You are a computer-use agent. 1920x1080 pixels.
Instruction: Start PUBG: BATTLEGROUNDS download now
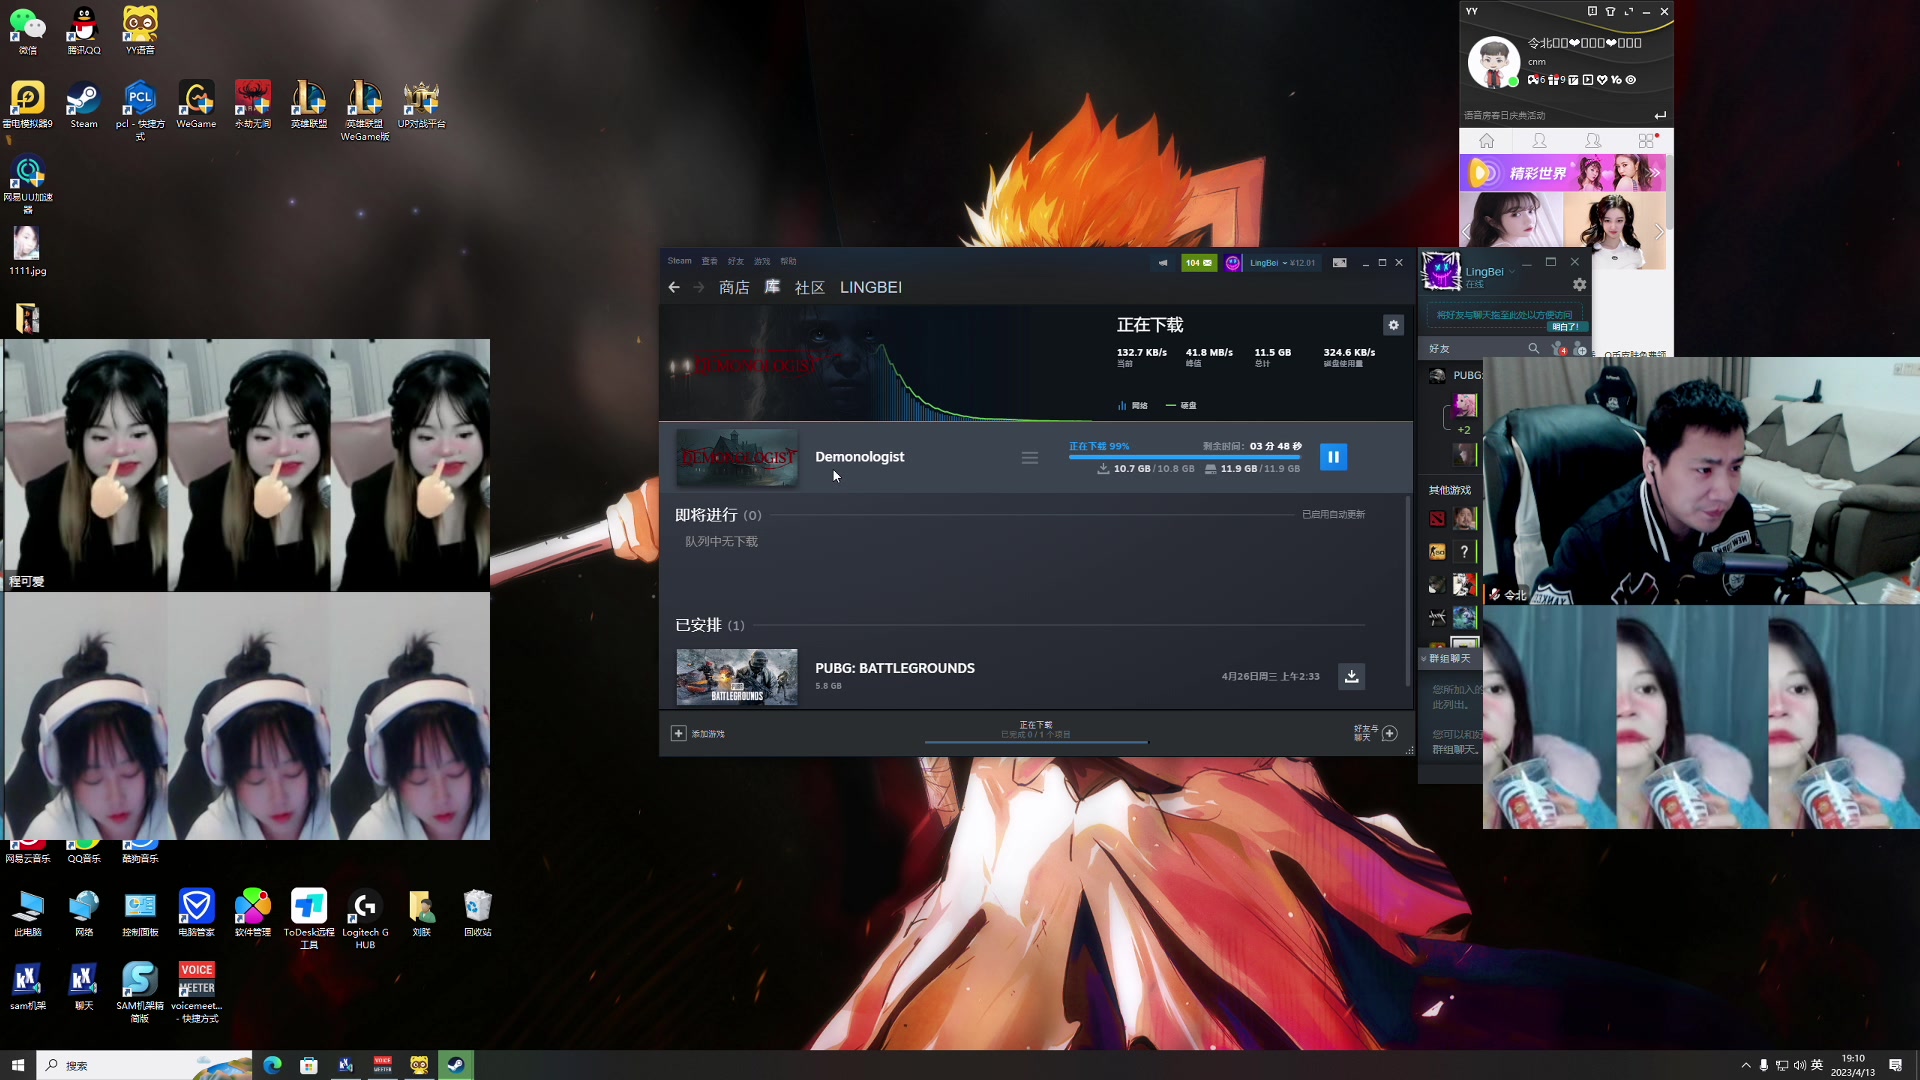[1351, 676]
